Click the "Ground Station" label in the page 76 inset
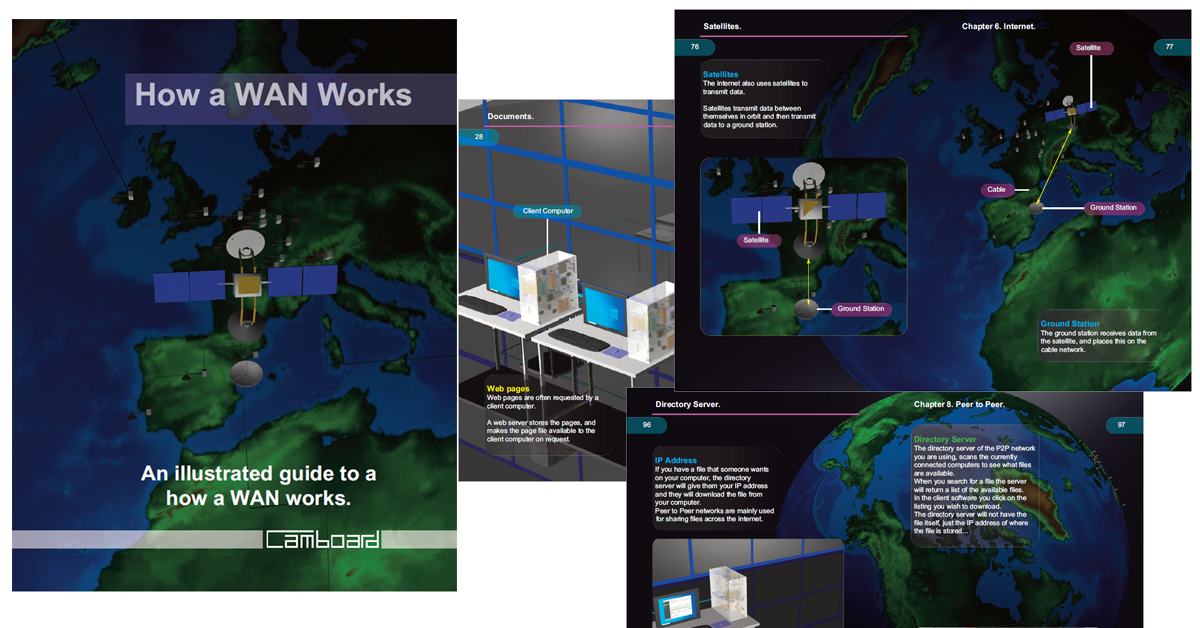1200x628 pixels. 861,309
